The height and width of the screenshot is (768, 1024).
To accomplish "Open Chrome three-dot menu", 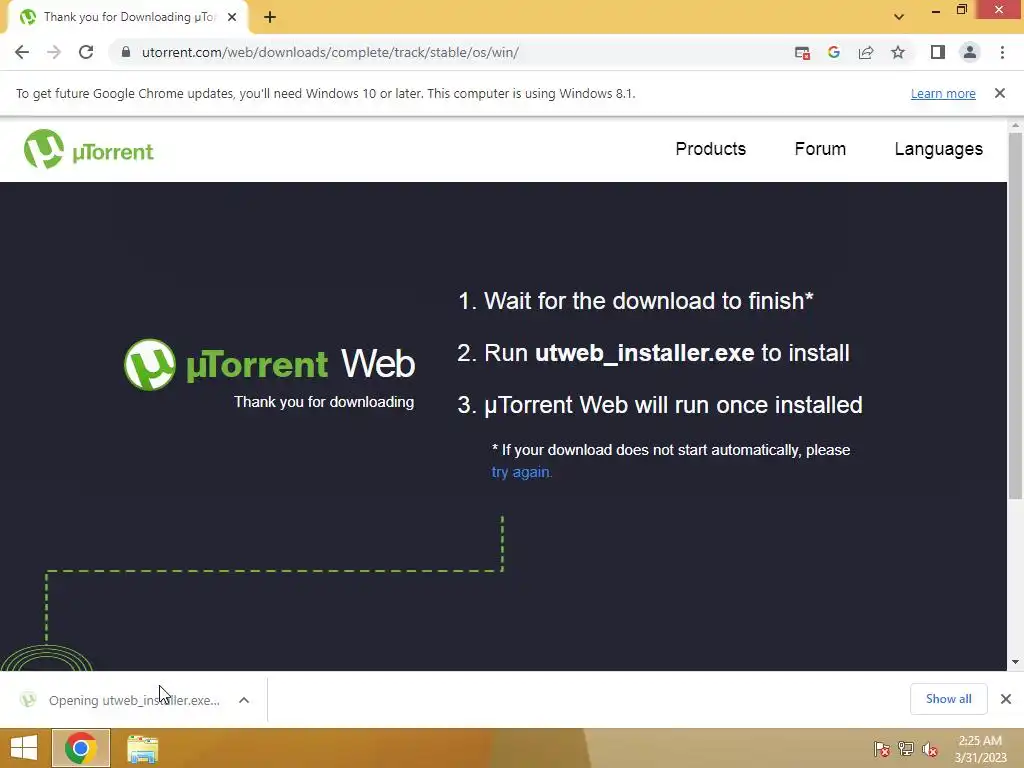I will [x=1002, y=52].
